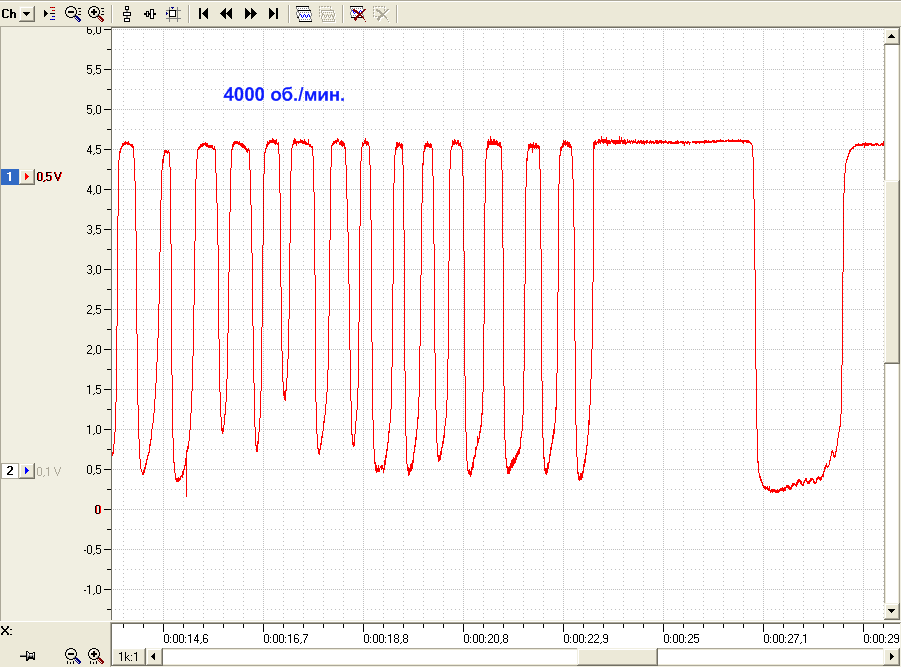The height and width of the screenshot is (667, 901).
Task: Jump to the end of the recording
Action: click(x=274, y=14)
